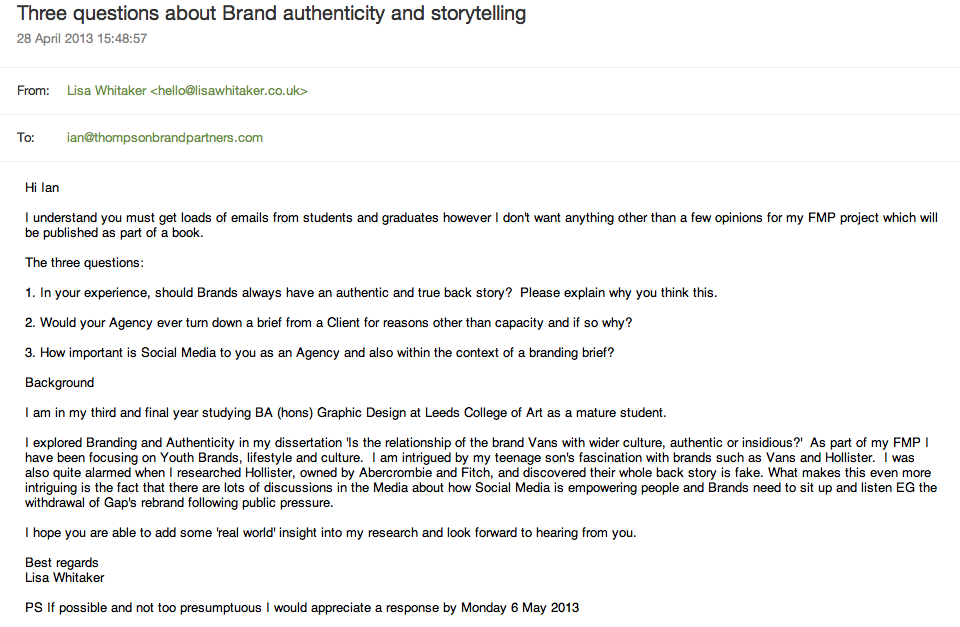Click the email subject about Brand authenticity
This screenshot has height=627, width=960.
tap(272, 14)
